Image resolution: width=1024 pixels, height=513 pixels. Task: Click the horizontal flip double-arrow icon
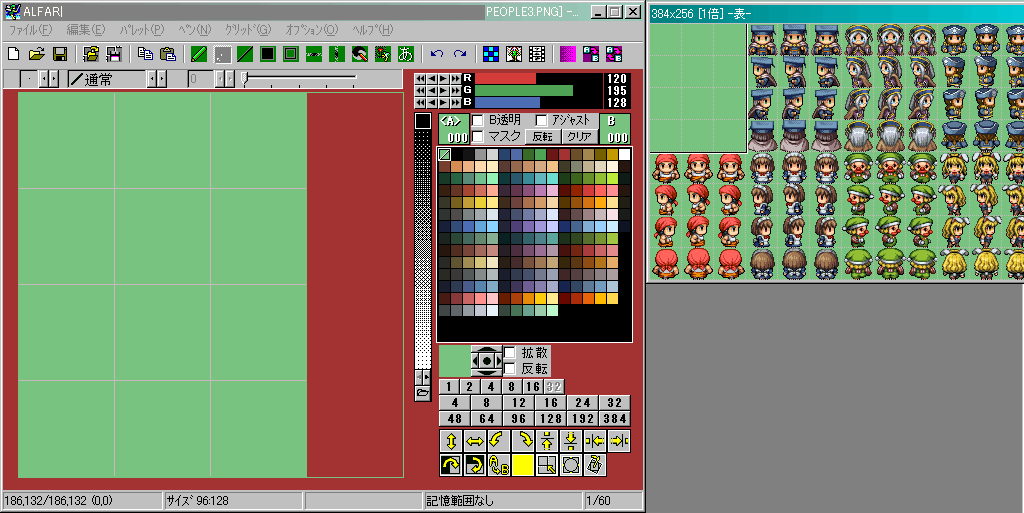(x=475, y=441)
